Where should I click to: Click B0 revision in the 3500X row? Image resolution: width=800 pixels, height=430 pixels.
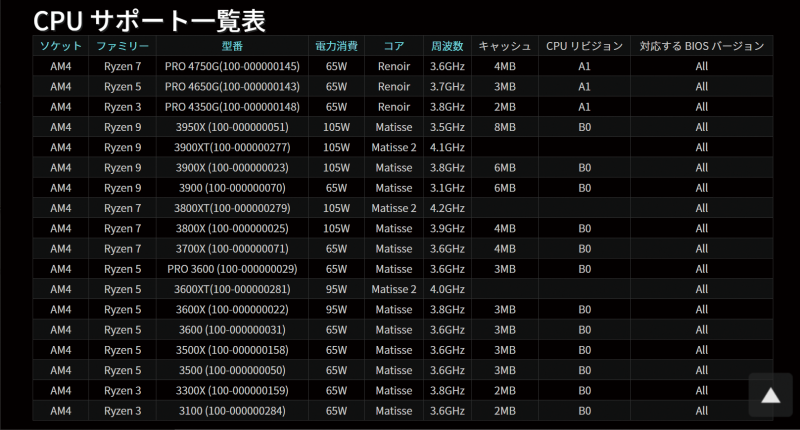pos(584,350)
